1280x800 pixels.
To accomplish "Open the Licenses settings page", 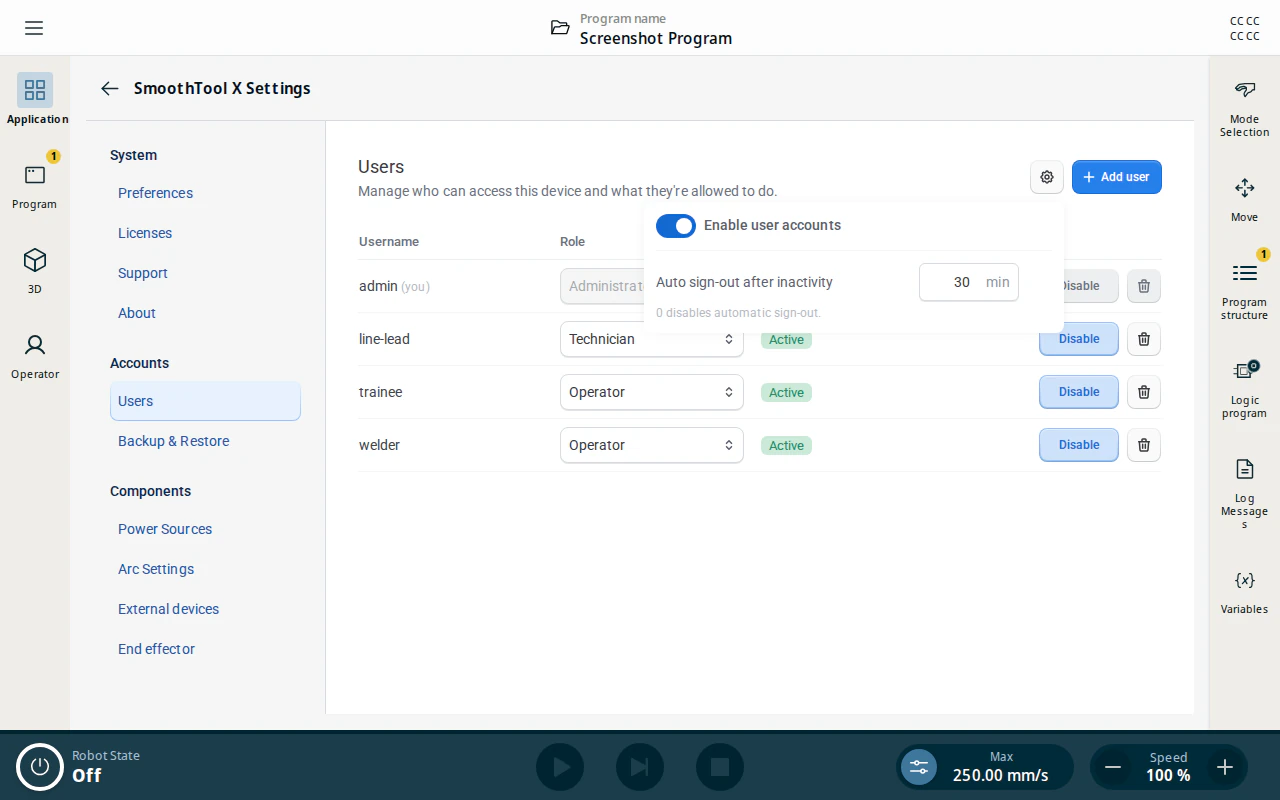I will click(x=205, y=233).
